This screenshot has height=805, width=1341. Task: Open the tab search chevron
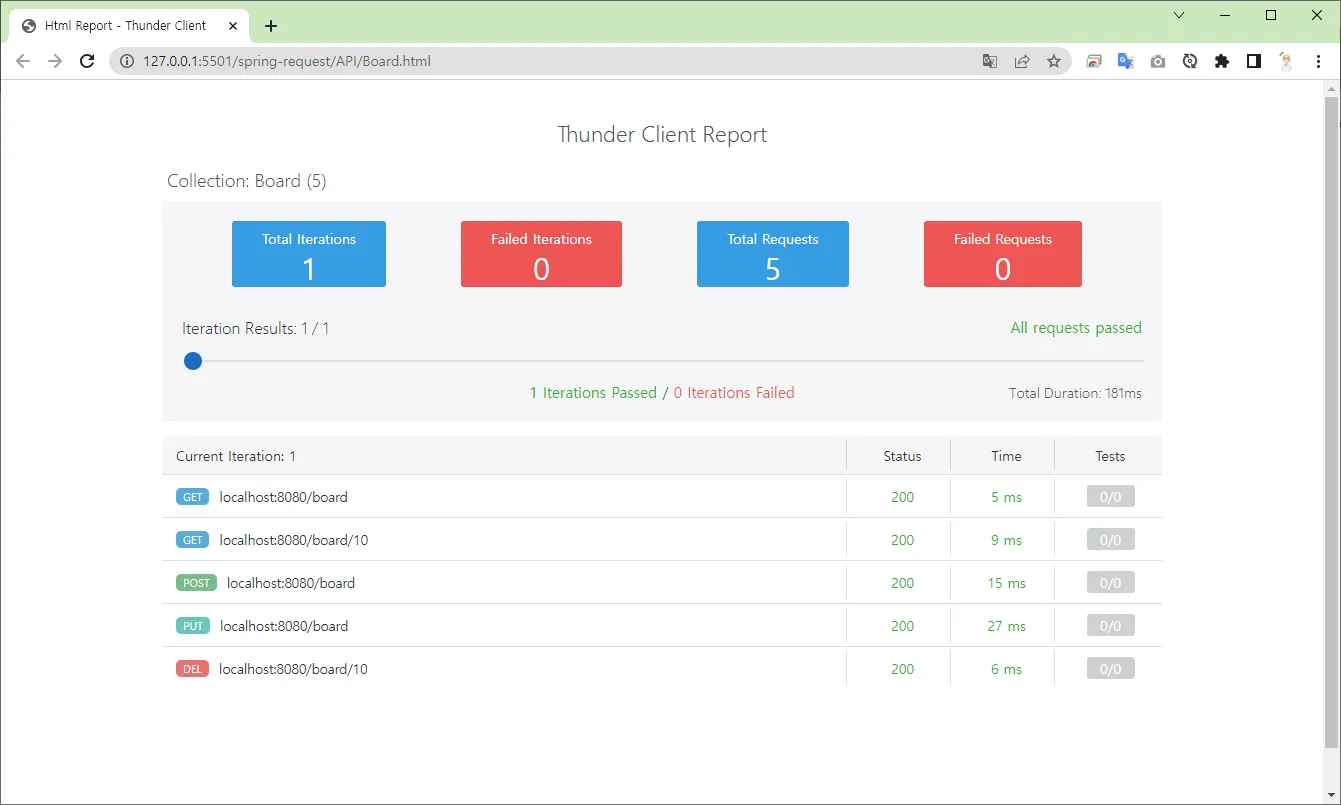pyautogui.click(x=1179, y=15)
